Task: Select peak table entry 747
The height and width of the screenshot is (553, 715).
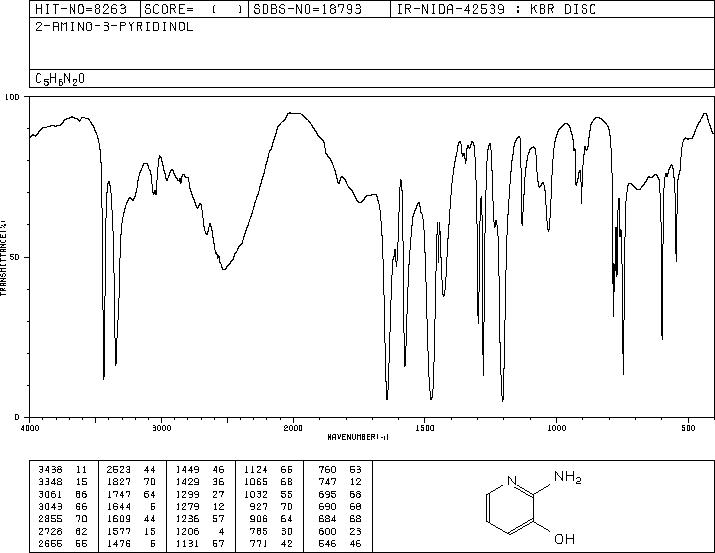Action: (x=327, y=482)
